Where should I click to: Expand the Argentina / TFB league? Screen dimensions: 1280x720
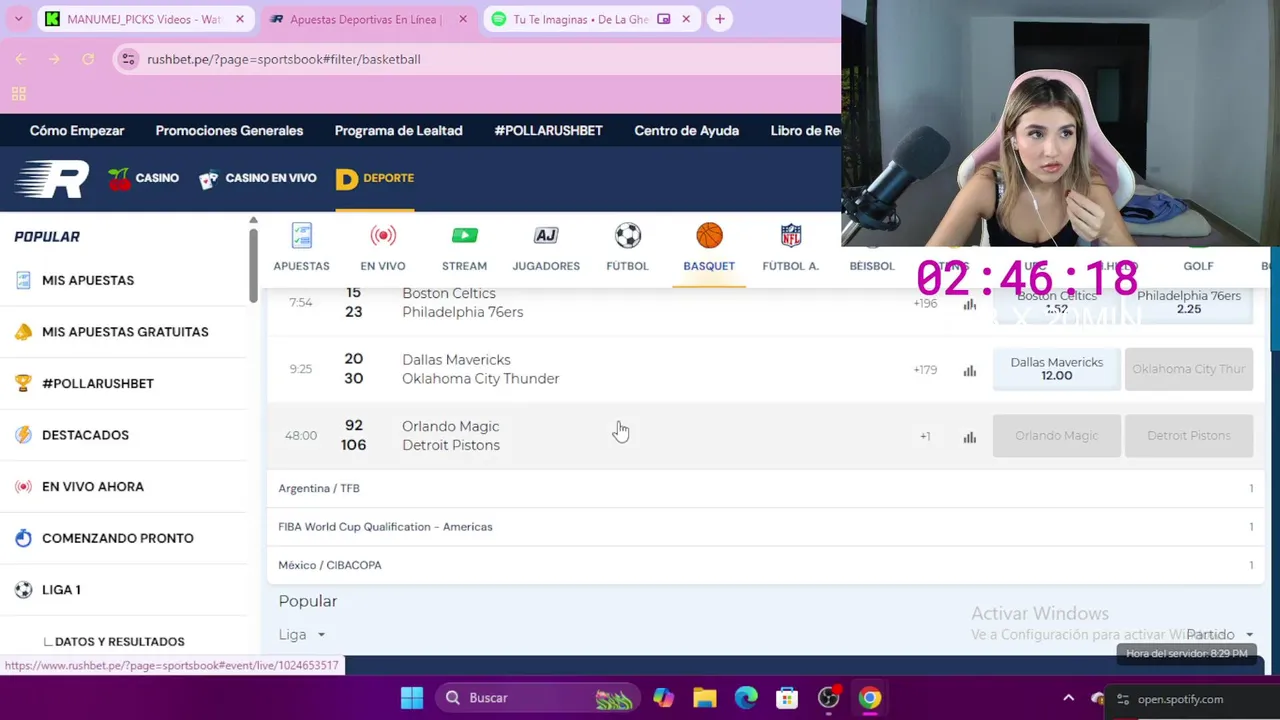(x=765, y=488)
